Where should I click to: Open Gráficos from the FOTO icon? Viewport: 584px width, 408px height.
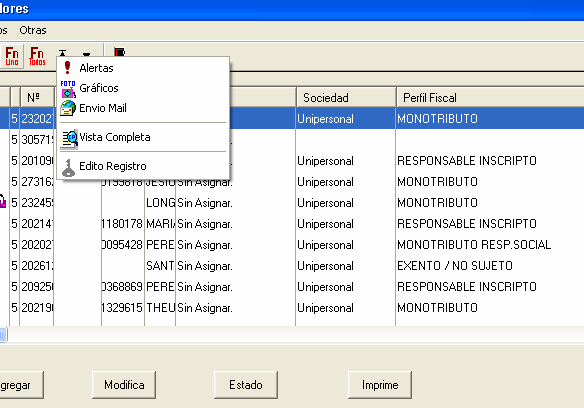[68, 89]
